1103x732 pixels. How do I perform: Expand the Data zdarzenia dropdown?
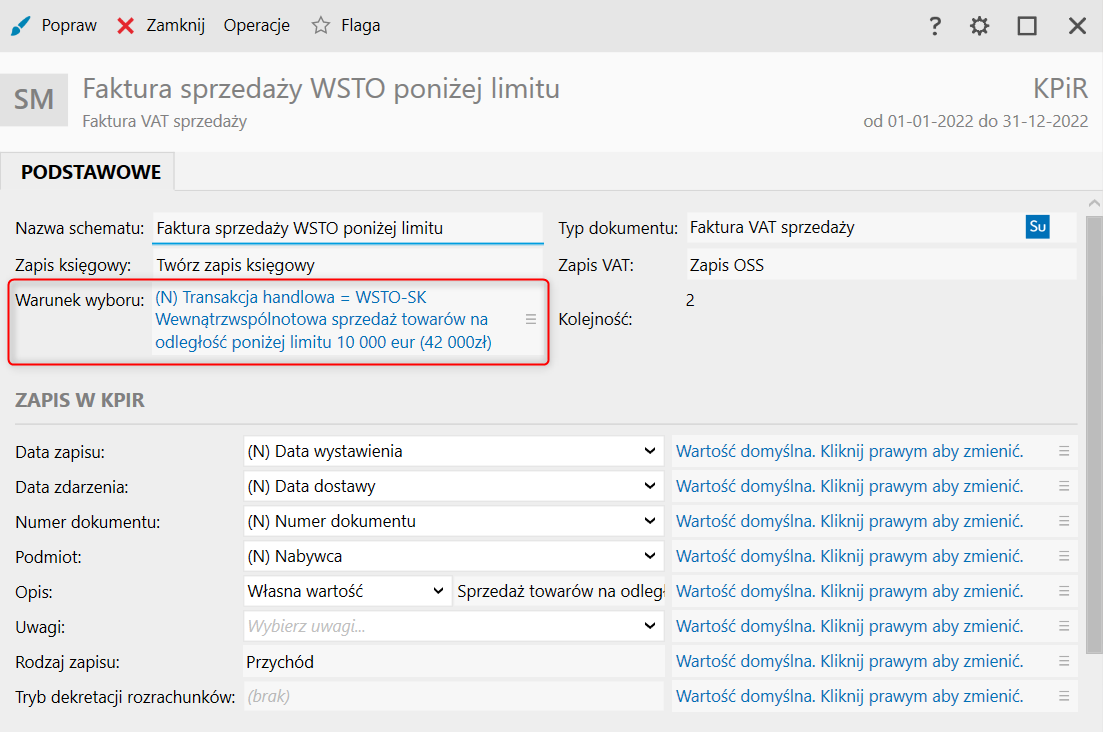(650, 486)
